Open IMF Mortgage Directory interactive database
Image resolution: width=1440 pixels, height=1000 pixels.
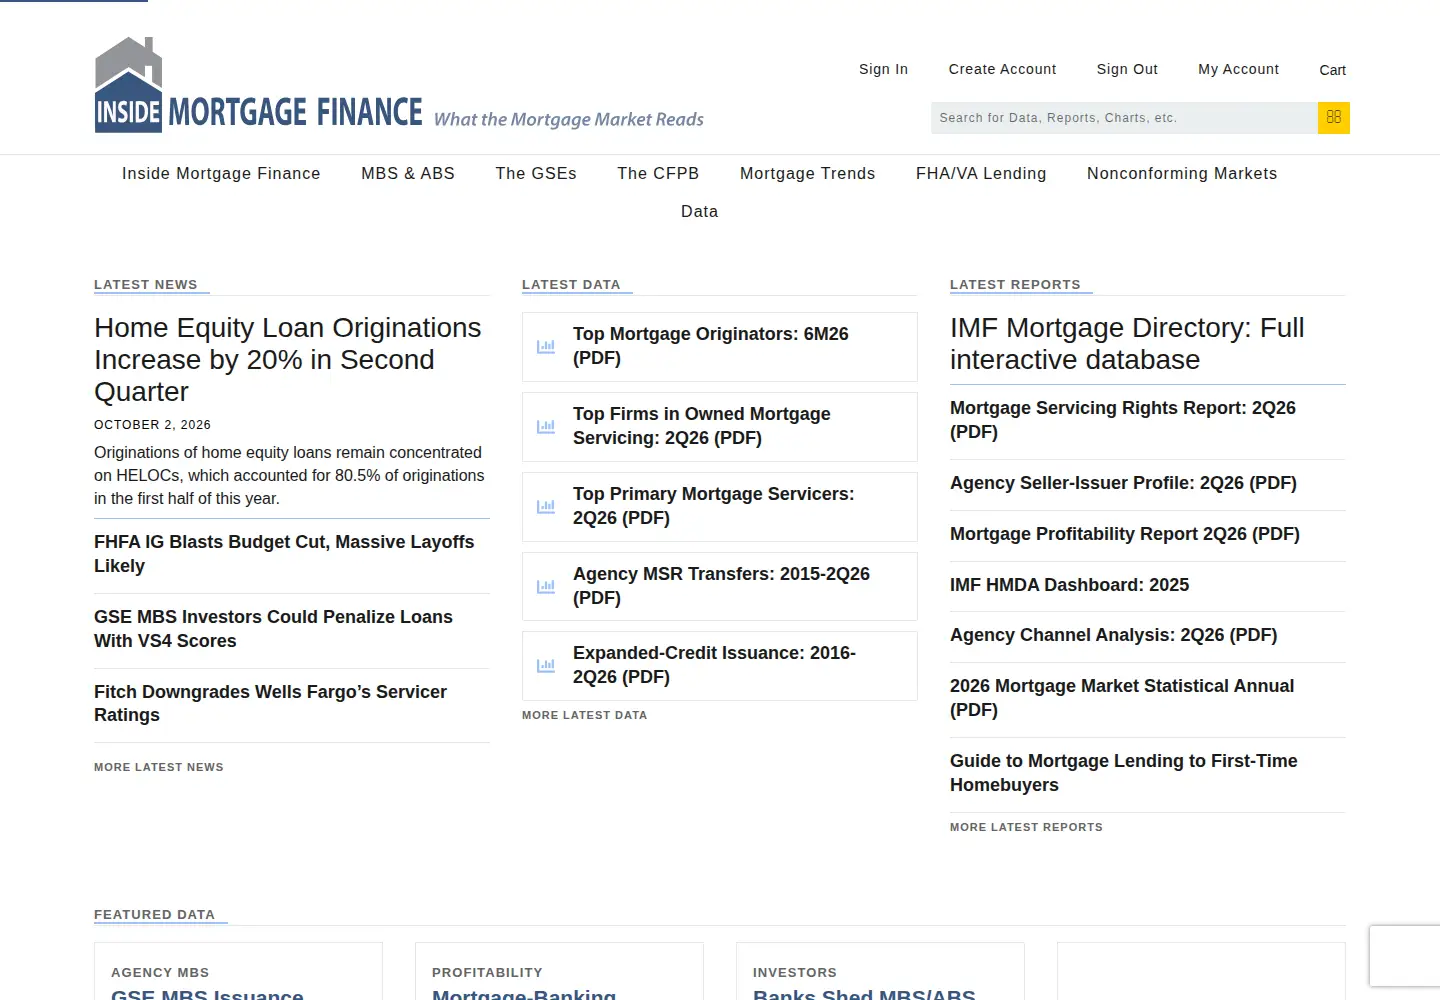click(1127, 344)
